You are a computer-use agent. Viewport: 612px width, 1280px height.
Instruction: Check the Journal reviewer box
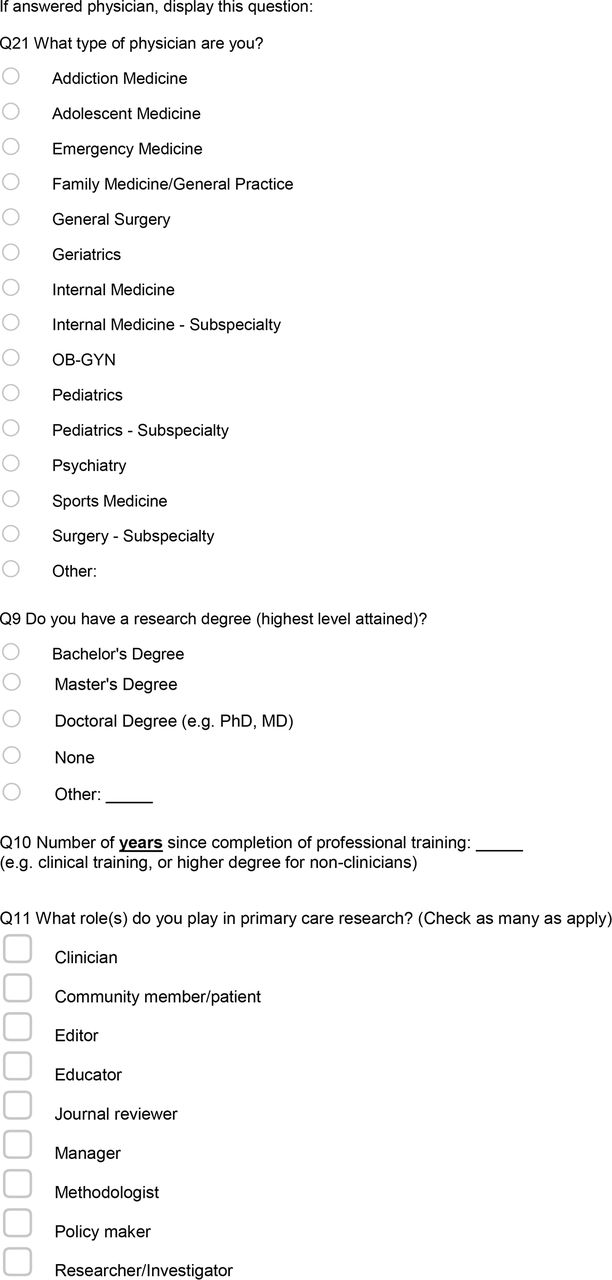(17, 1105)
